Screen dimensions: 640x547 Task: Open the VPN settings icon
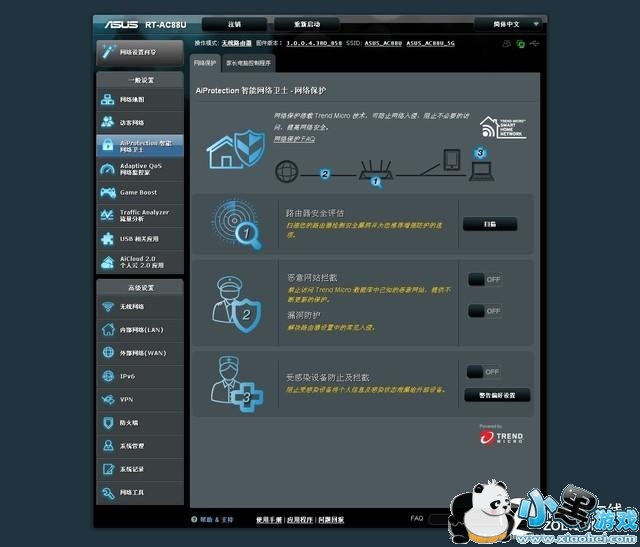click(108, 399)
